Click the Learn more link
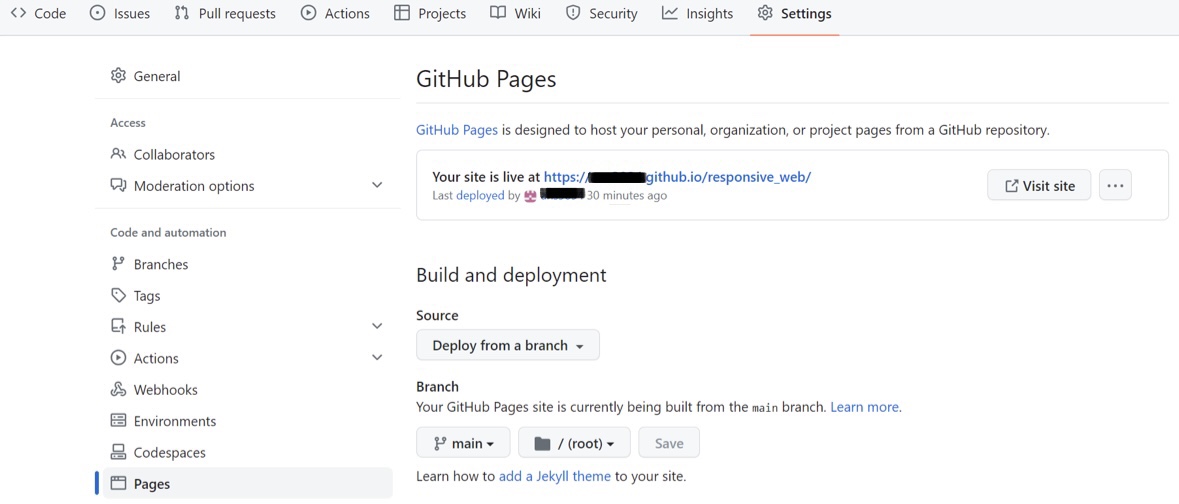 coord(864,407)
